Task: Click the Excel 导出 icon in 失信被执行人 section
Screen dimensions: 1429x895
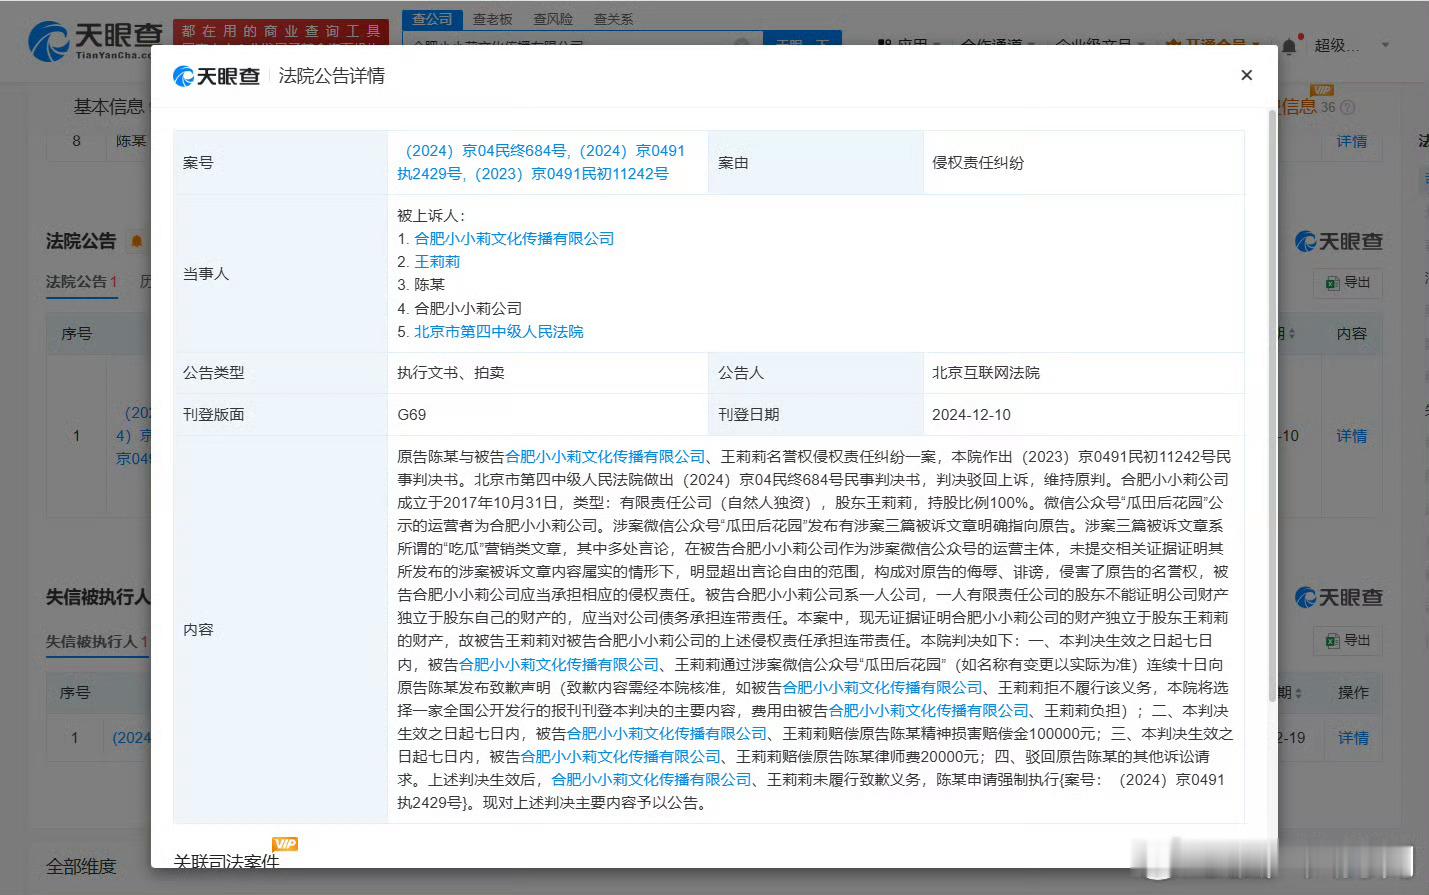Action: (x=1332, y=641)
